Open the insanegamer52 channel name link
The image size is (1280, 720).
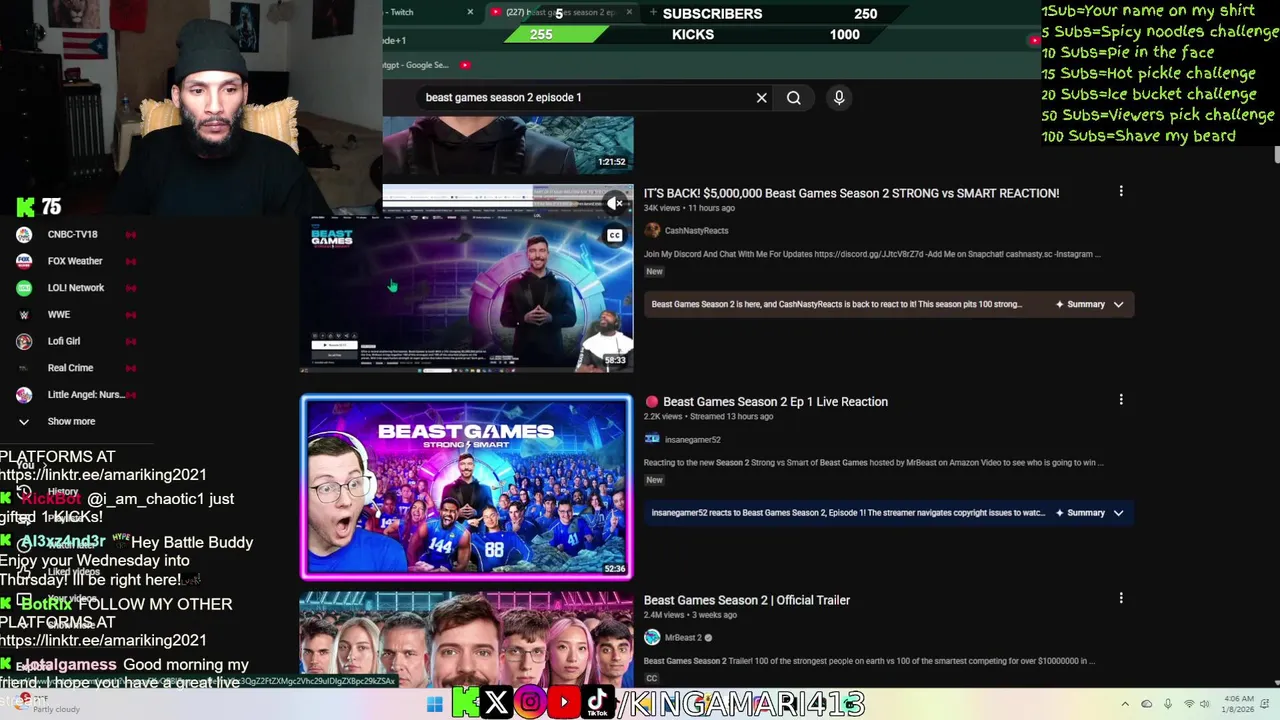pos(692,440)
